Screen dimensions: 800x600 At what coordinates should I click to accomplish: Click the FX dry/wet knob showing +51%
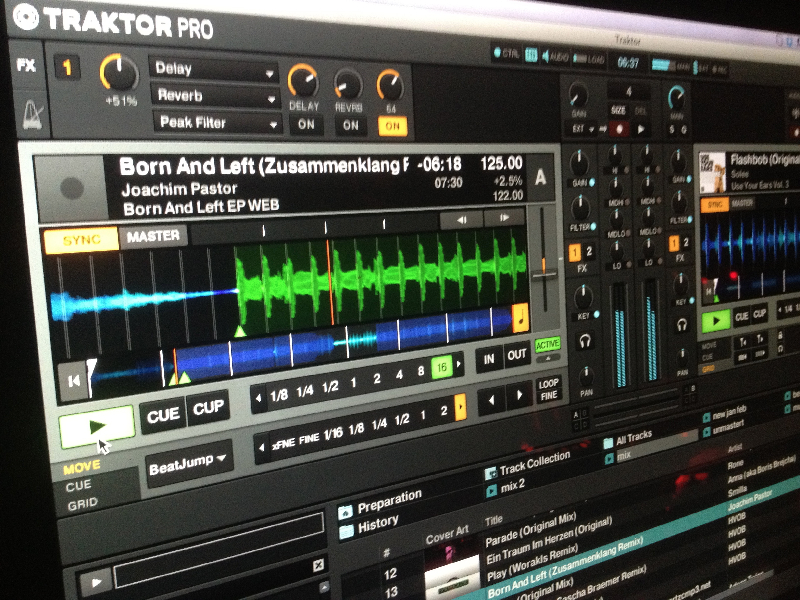(119, 72)
